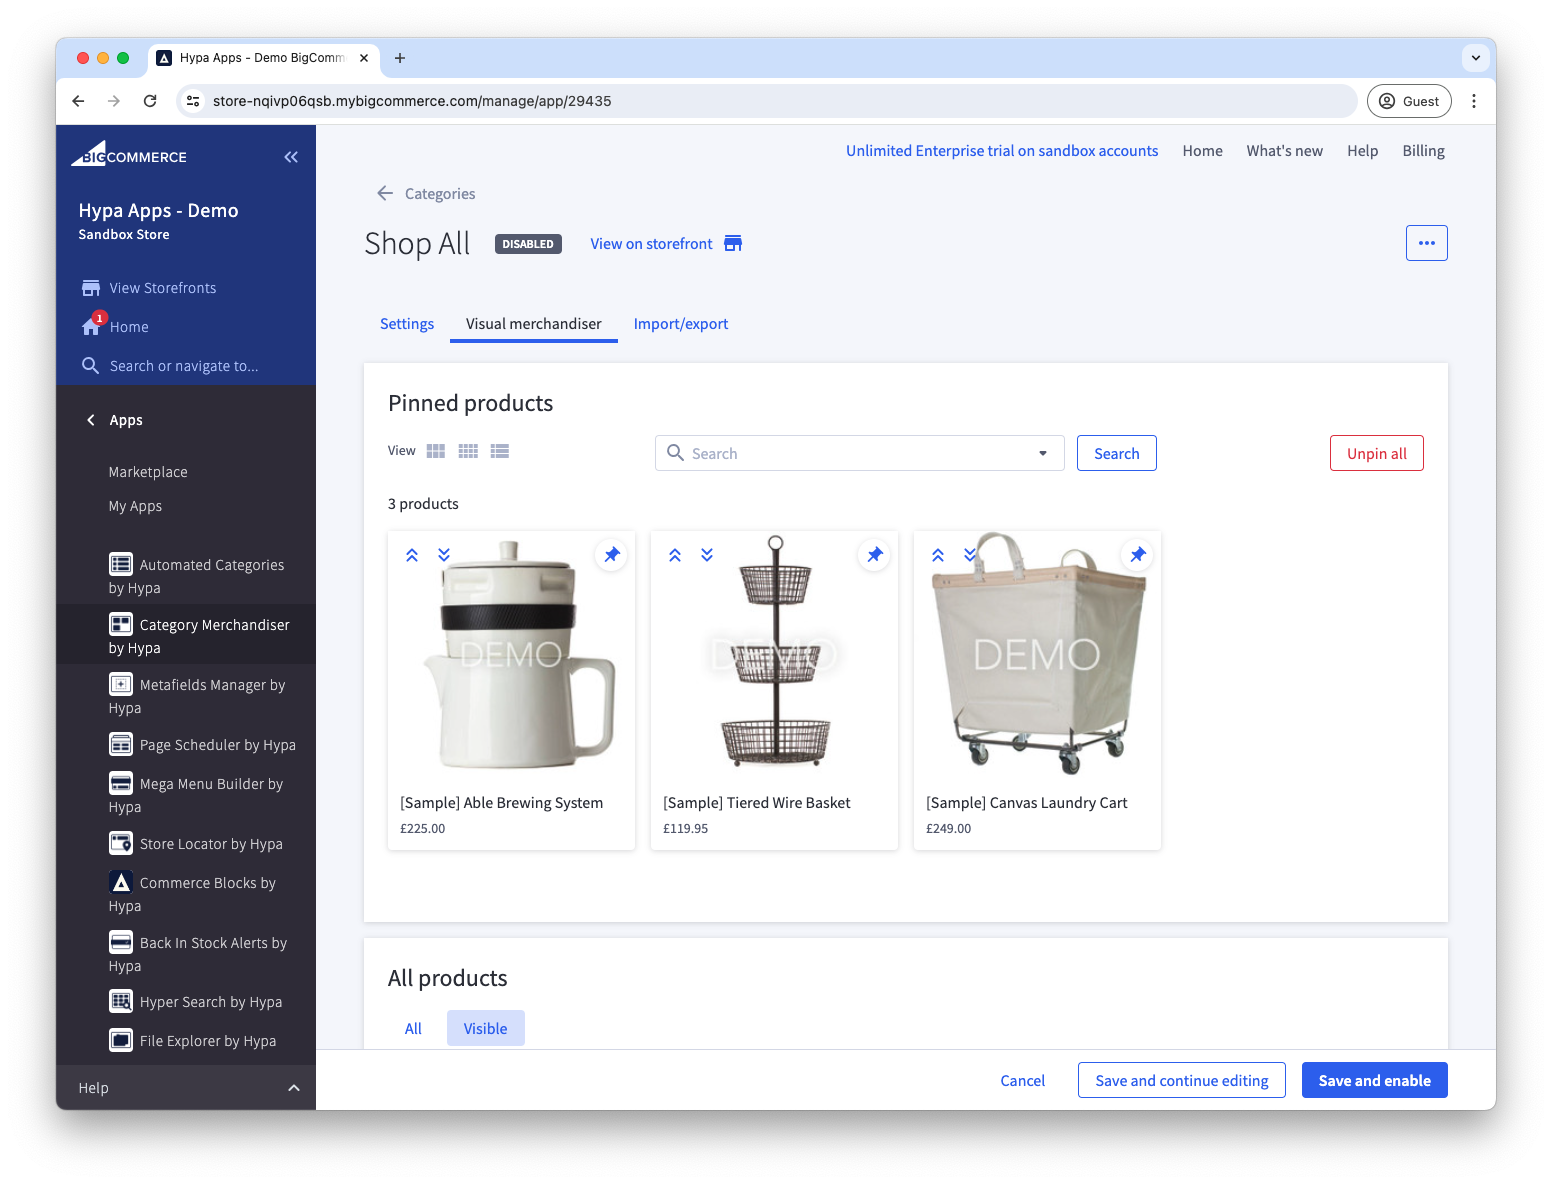Click the Metafields Manager by Hypa icon
Screen dimensions: 1552x1184
[121, 684]
